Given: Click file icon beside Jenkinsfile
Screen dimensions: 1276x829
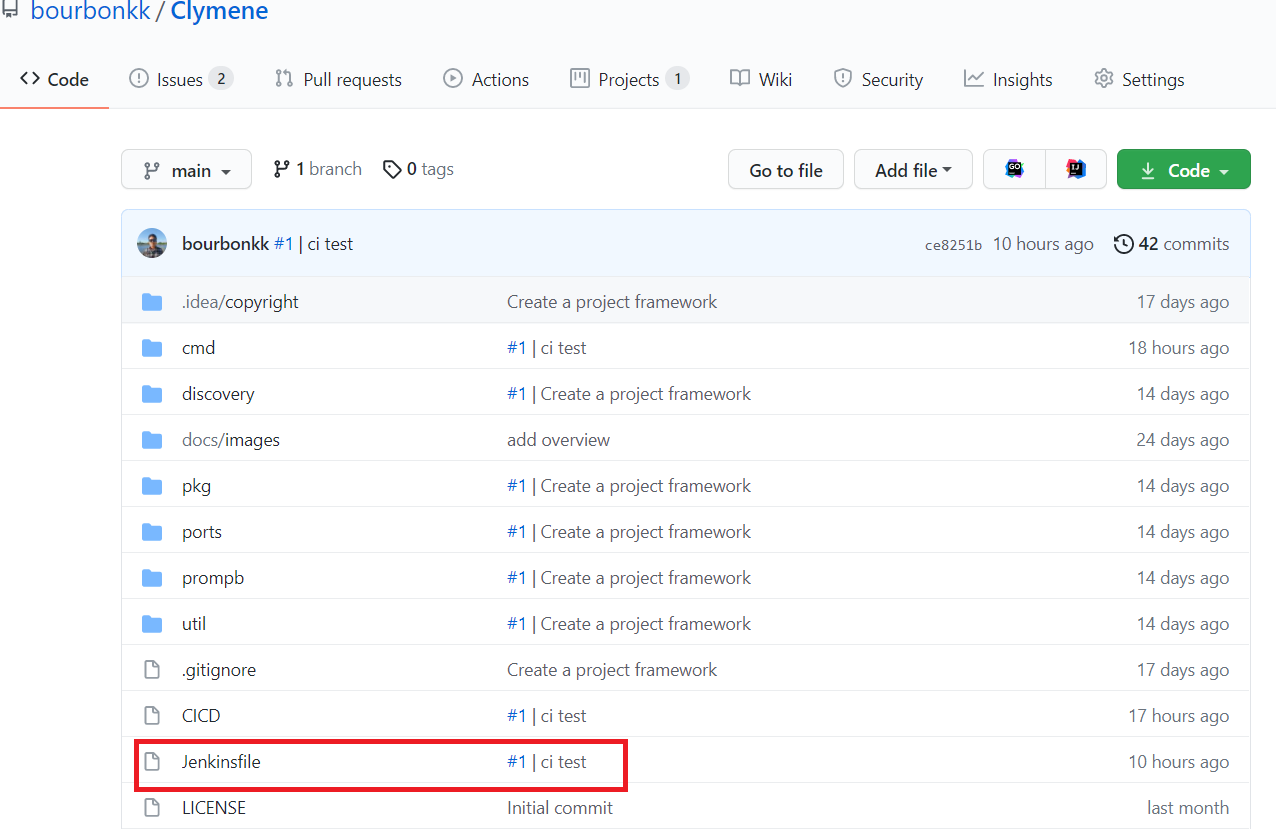Looking at the screenshot, I should point(152,762).
